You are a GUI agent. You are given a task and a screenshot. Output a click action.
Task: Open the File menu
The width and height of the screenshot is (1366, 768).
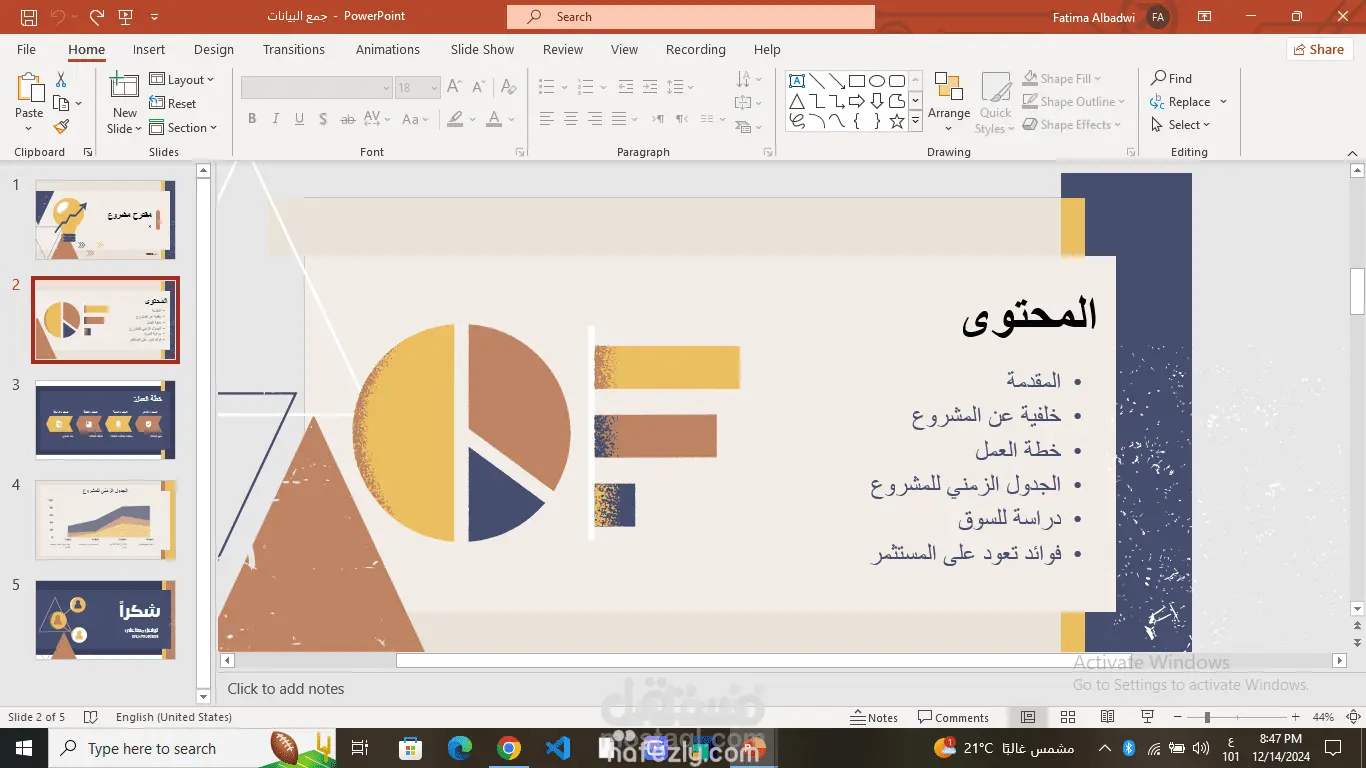pos(26,49)
